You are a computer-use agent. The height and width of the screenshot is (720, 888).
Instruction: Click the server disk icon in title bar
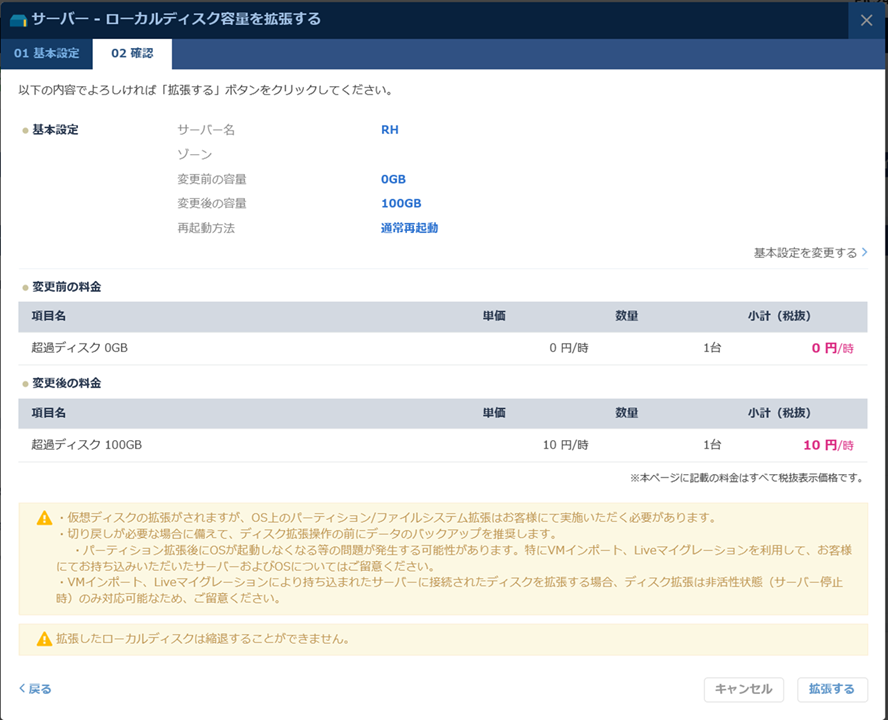pyautogui.click(x=19, y=20)
